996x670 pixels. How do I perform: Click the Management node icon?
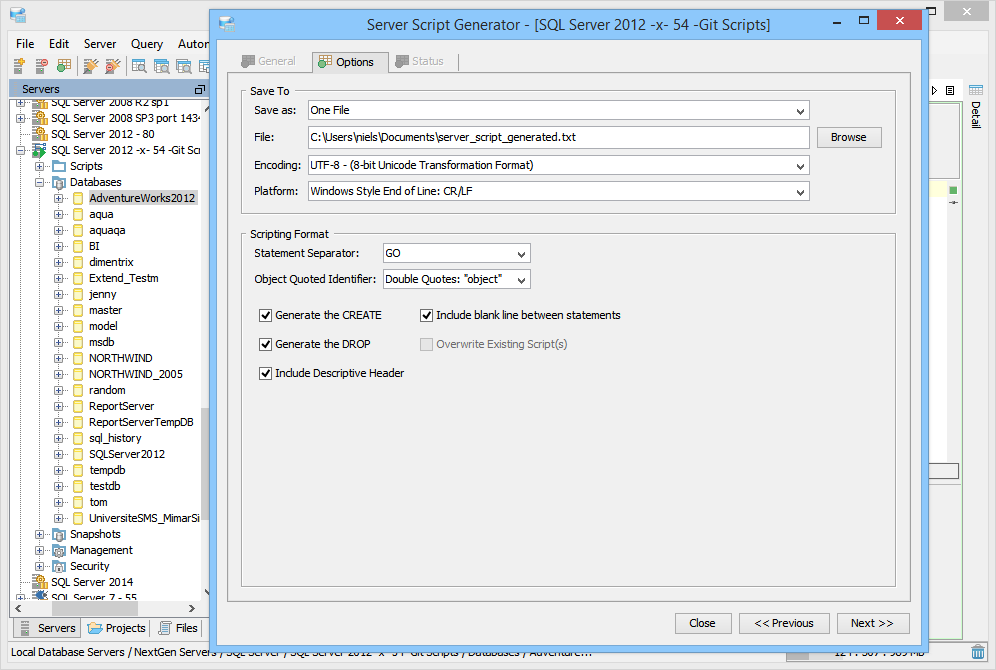pyautogui.click(x=59, y=550)
